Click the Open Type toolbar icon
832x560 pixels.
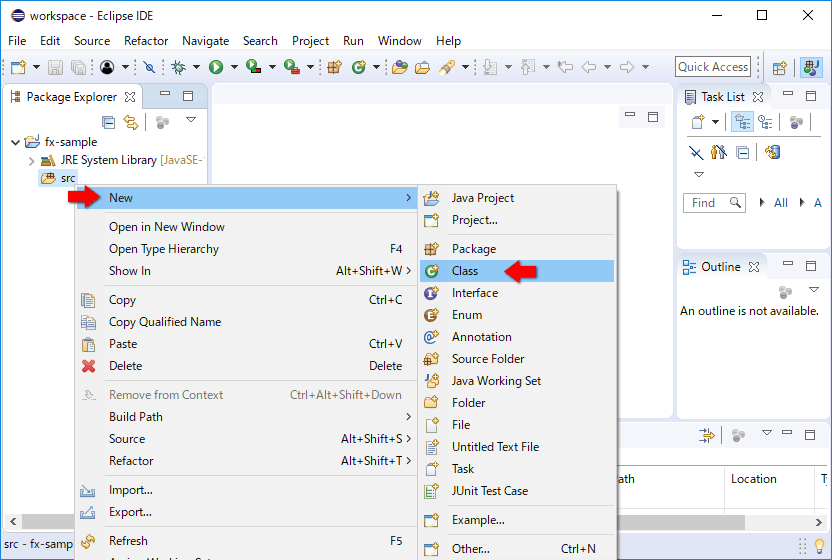pyautogui.click(x=400, y=67)
